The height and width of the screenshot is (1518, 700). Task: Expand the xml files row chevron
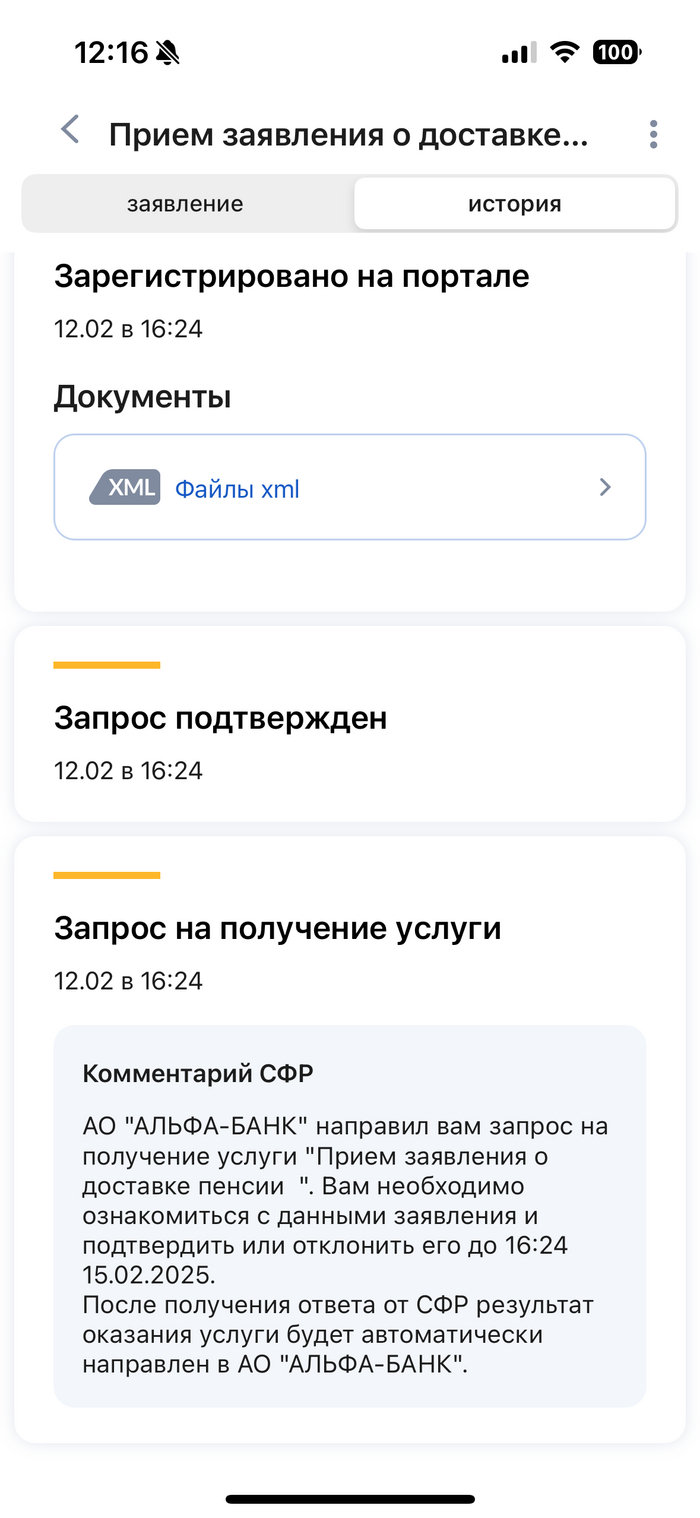(x=605, y=487)
